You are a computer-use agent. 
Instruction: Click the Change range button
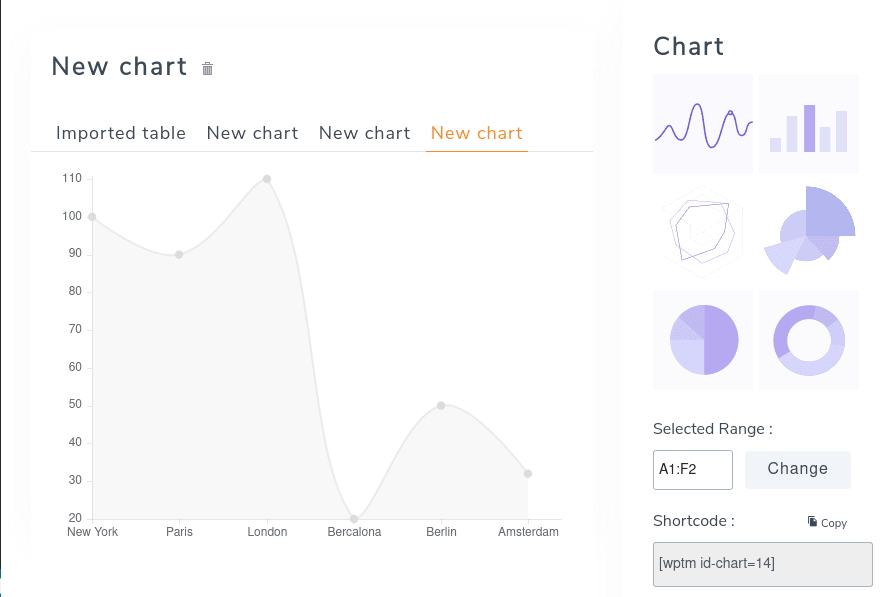click(x=797, y=469)
